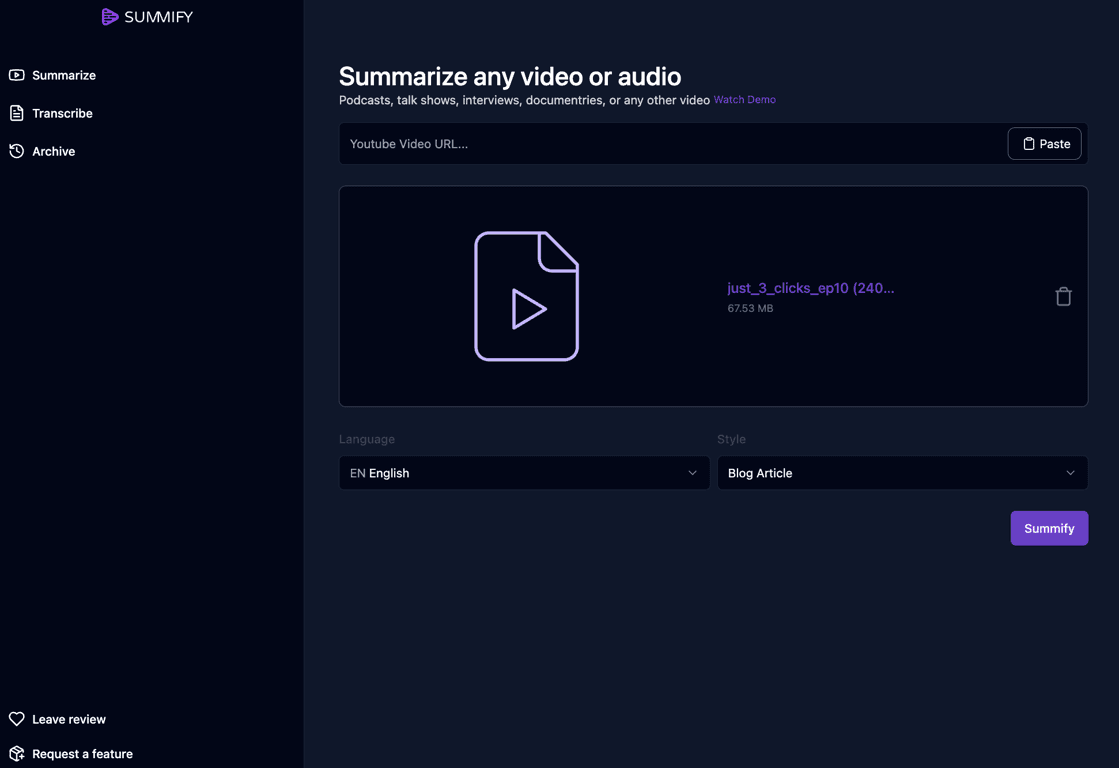Click the just_3_clicks_ep10 file name link

pos(810,288)
